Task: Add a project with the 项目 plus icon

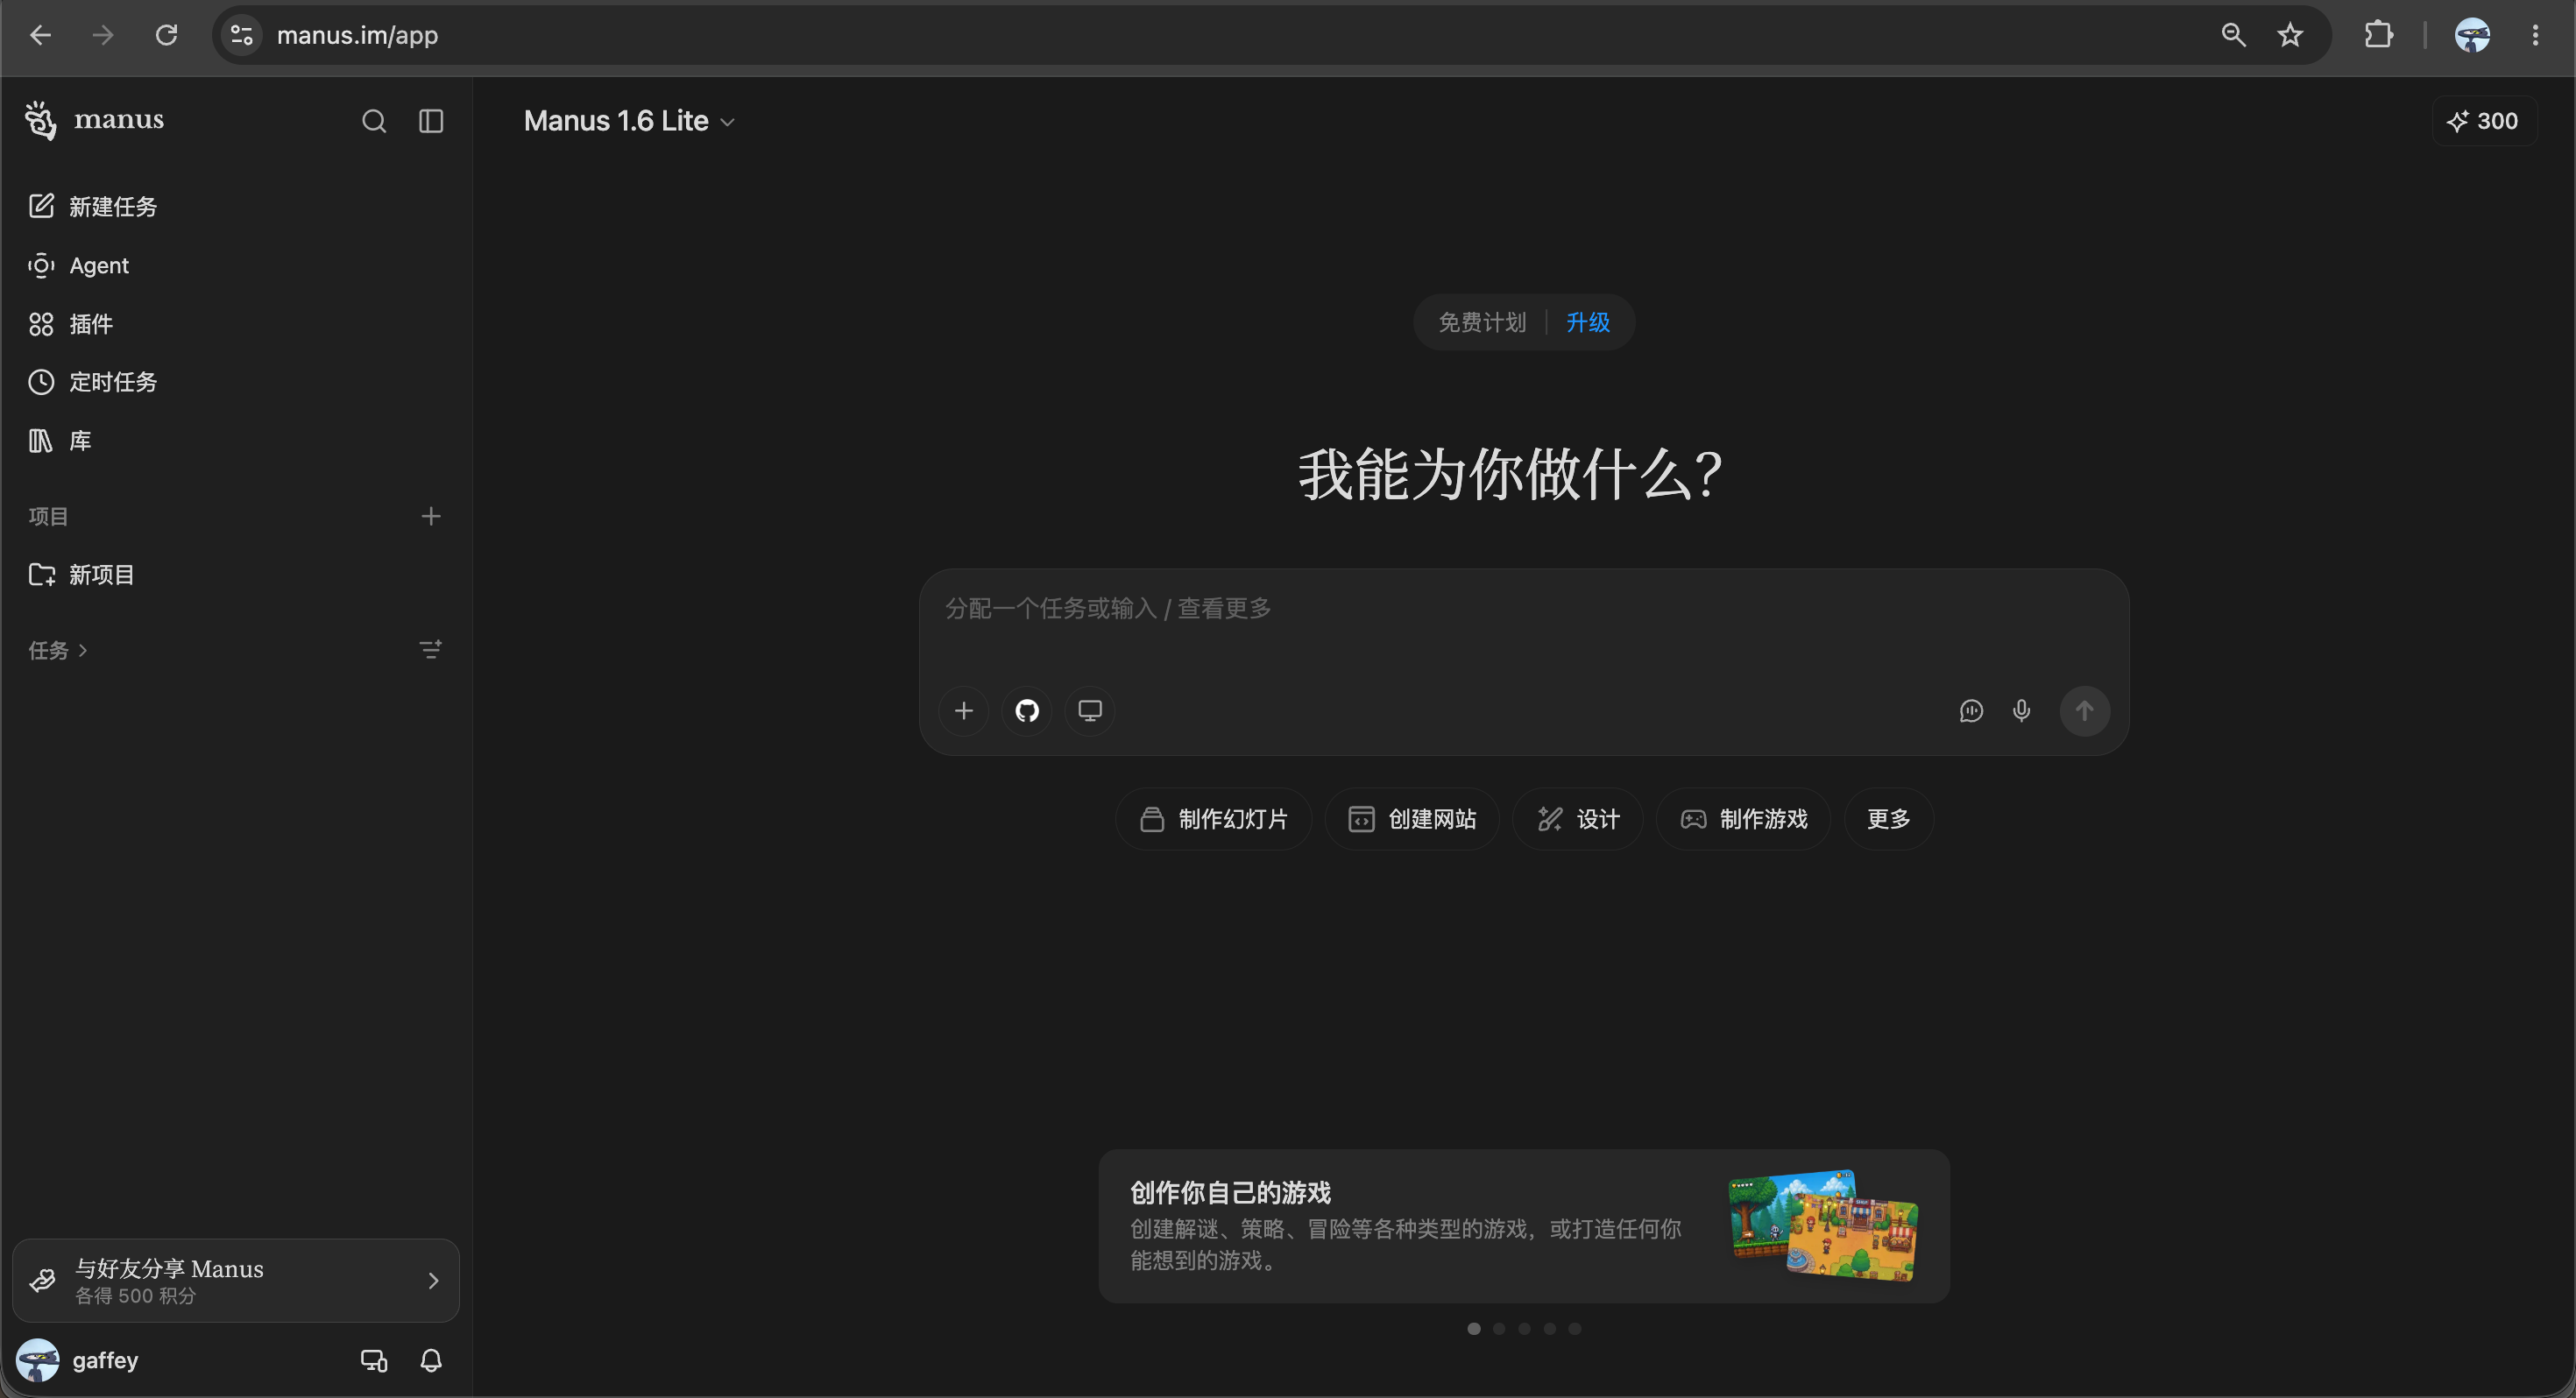Action: [431, 516]
